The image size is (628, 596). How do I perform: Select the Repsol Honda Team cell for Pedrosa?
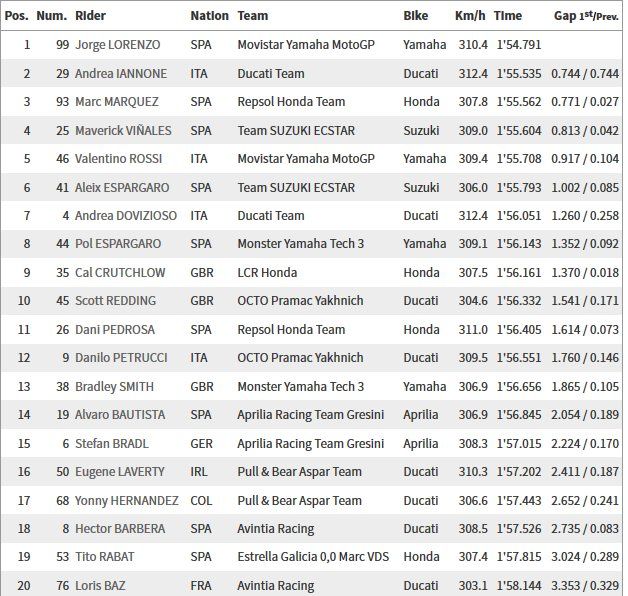click(x=291, y=330)
